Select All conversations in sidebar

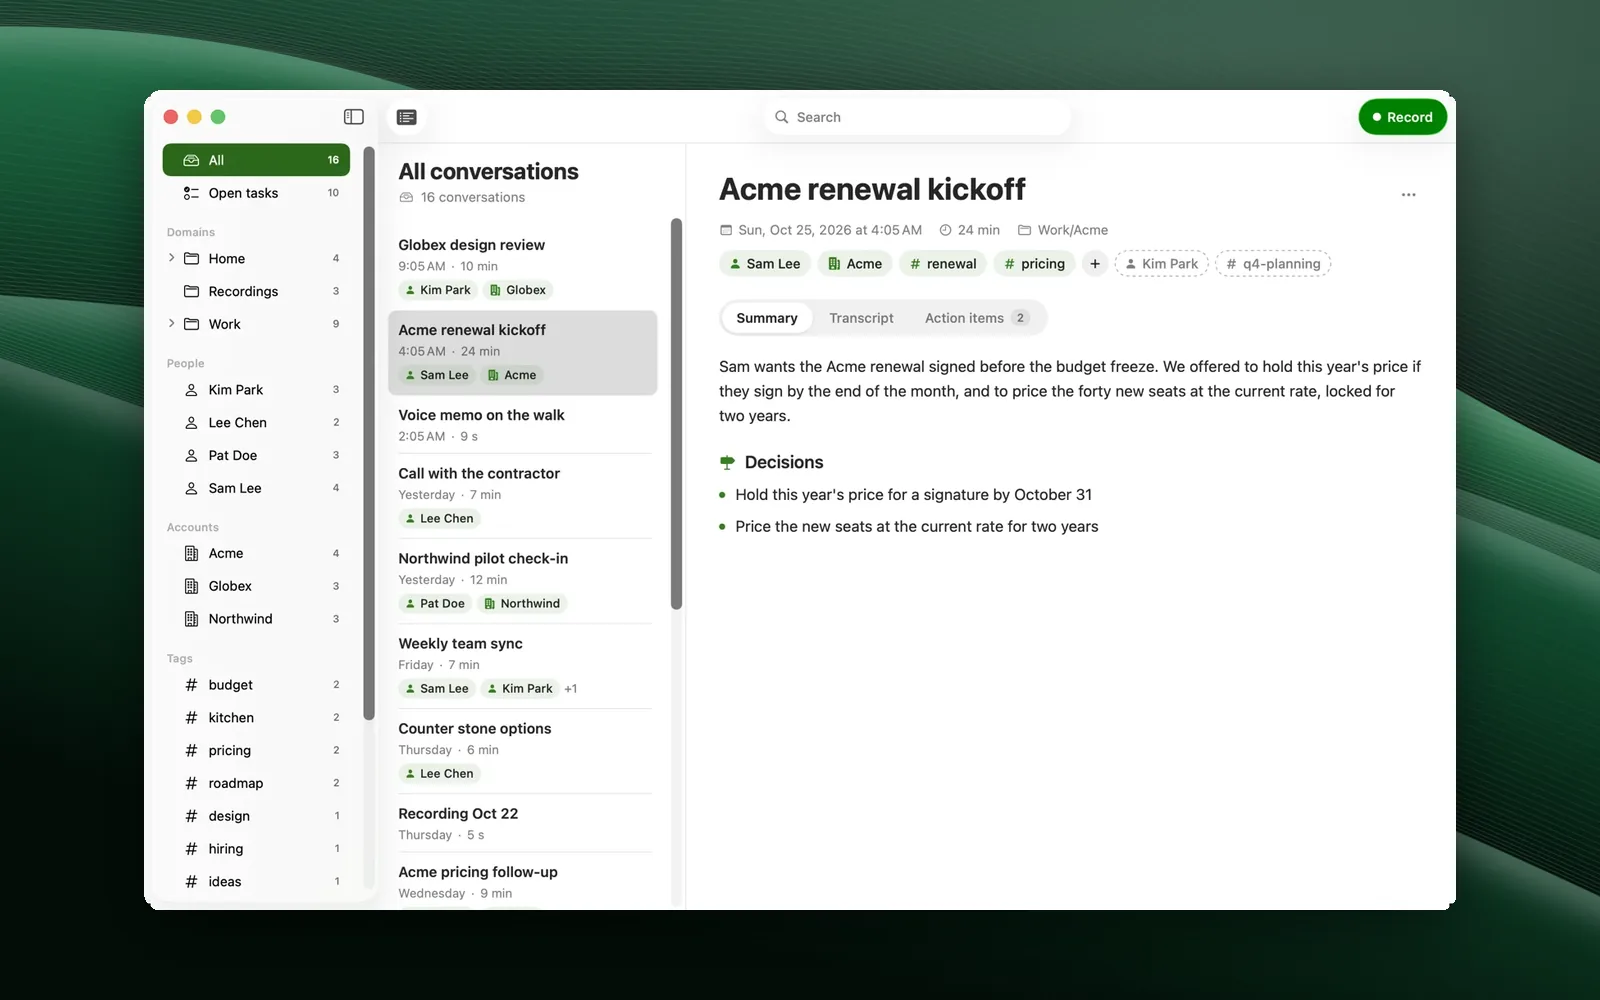click(256, 160)
